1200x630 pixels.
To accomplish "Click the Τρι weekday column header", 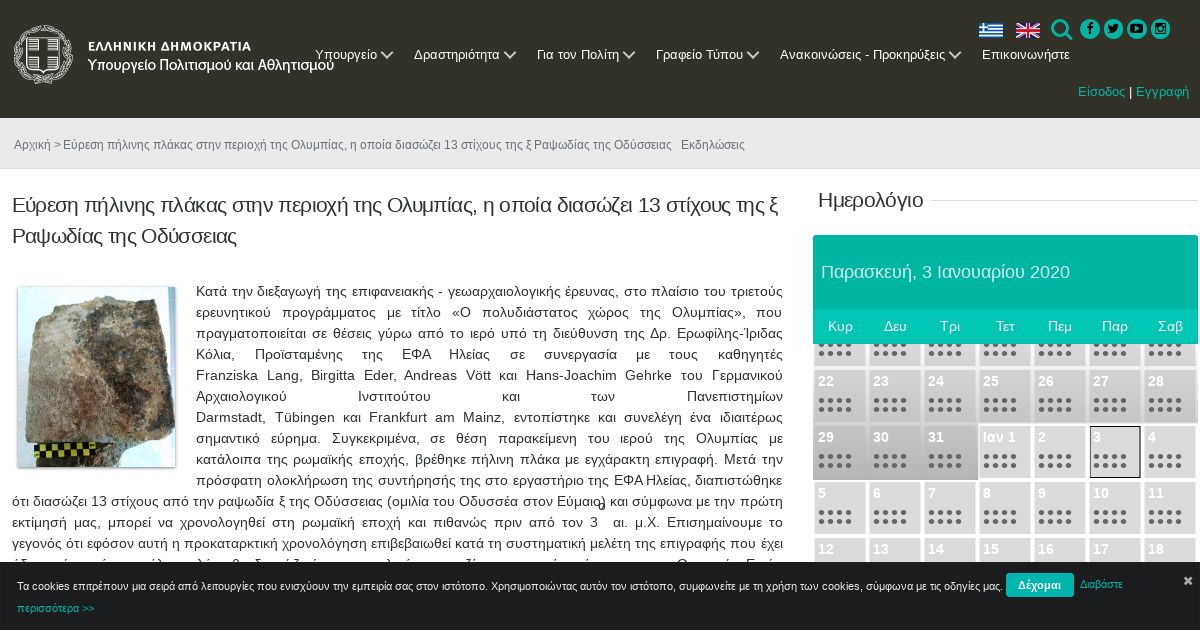I will pos(950,326).
